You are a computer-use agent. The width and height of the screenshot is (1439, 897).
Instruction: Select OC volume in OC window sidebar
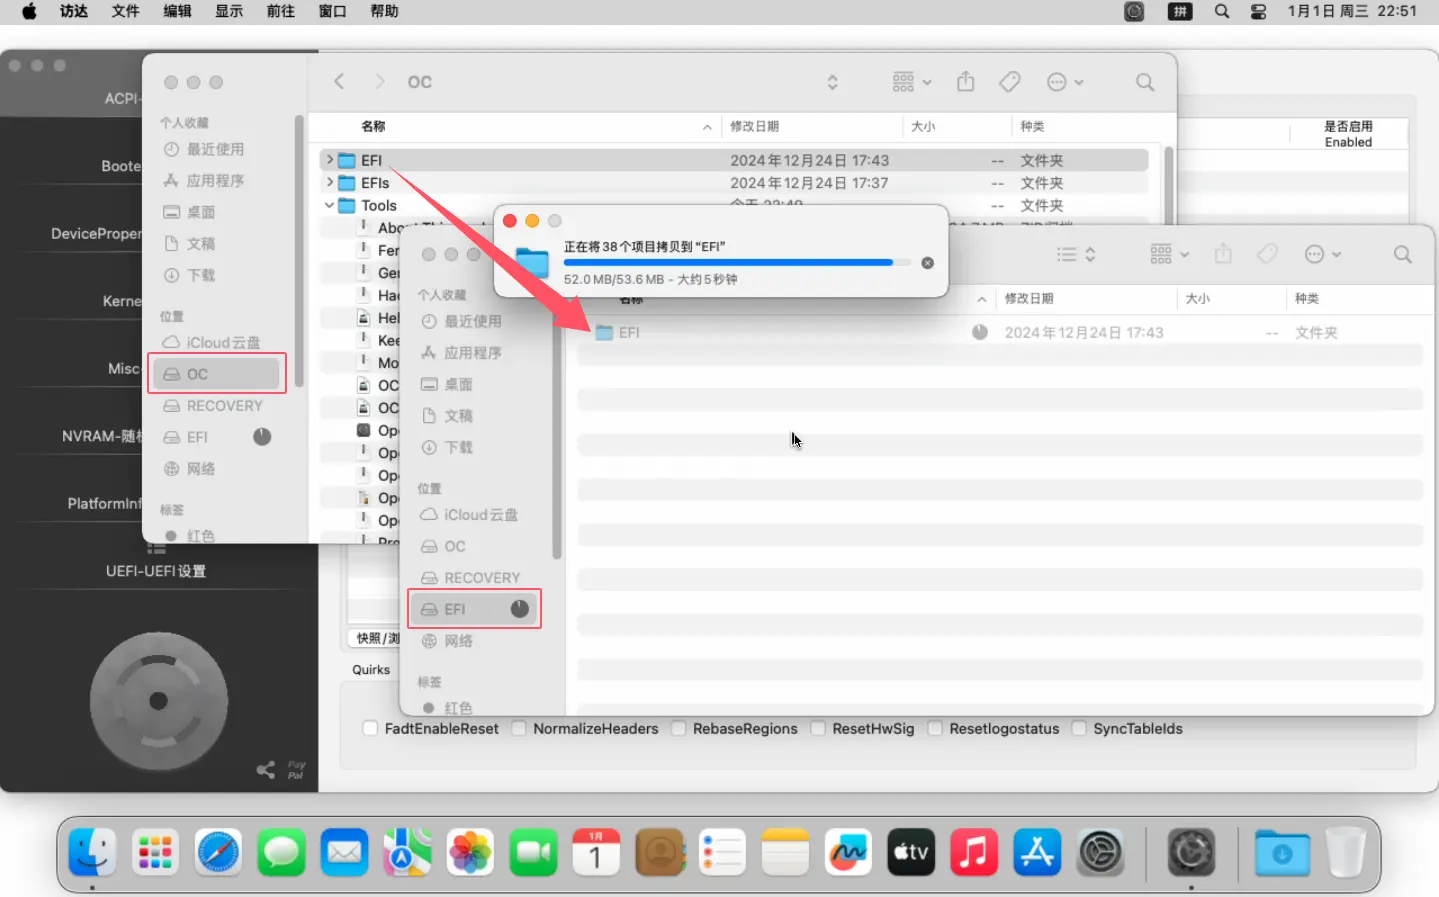pos(217,374)
